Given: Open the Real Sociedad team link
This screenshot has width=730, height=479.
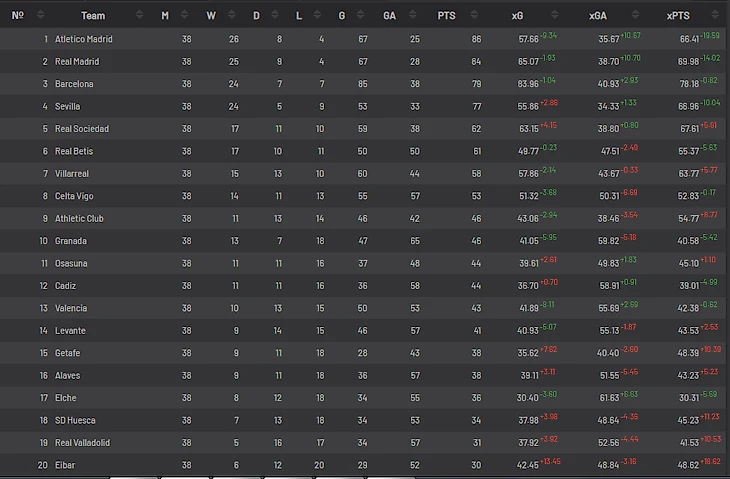Looking at the screenshot, I should click(82, 129).
